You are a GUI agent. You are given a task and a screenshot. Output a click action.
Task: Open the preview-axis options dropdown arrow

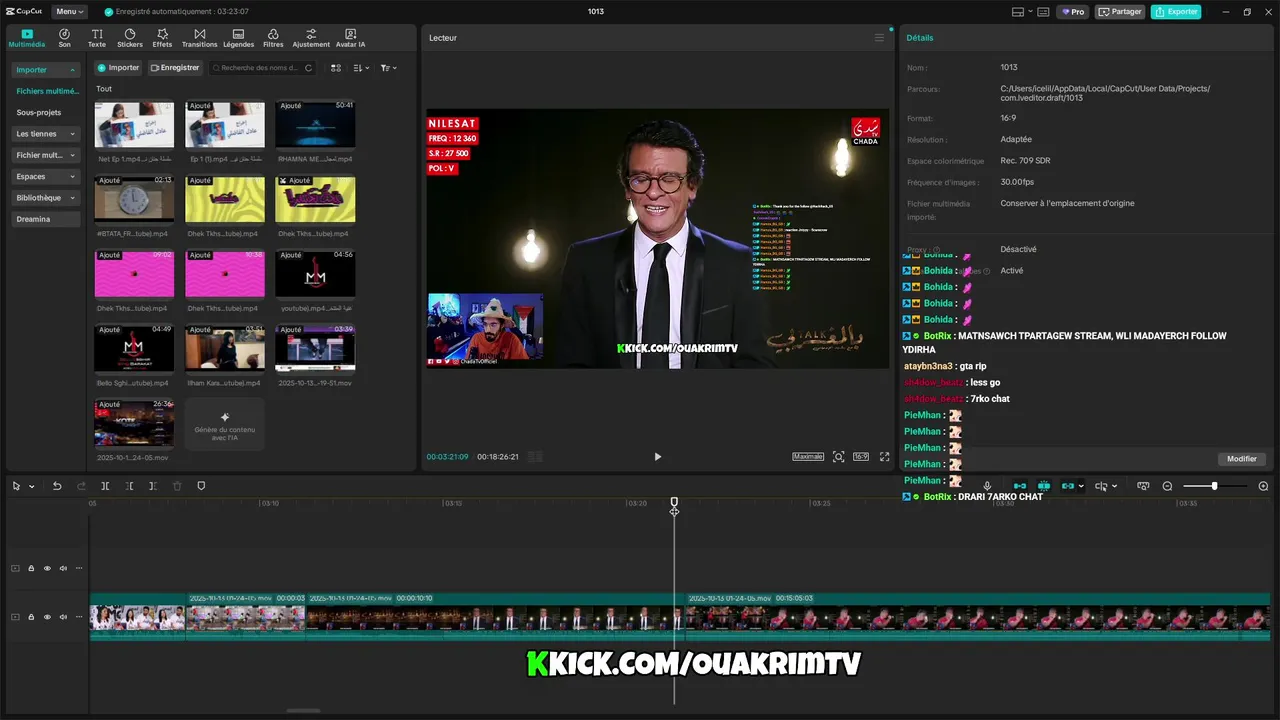click(x=1114, y=486)
